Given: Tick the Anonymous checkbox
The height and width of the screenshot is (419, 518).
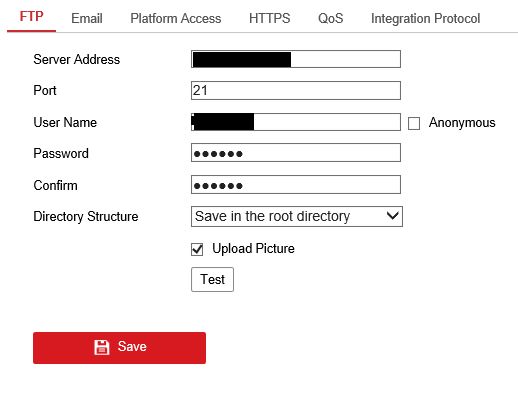Looking at the screenshot, I should (x=414, y=123).
